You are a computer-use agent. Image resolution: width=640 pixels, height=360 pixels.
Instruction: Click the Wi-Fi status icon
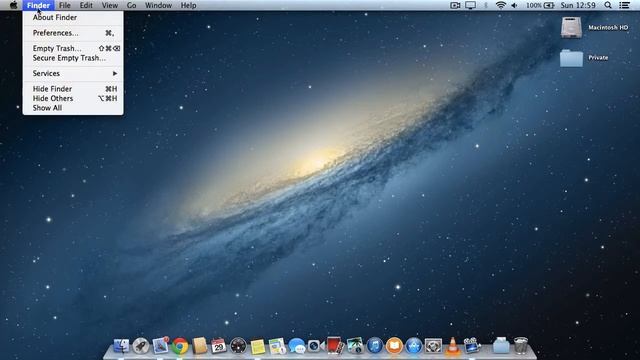click(501, 5)
